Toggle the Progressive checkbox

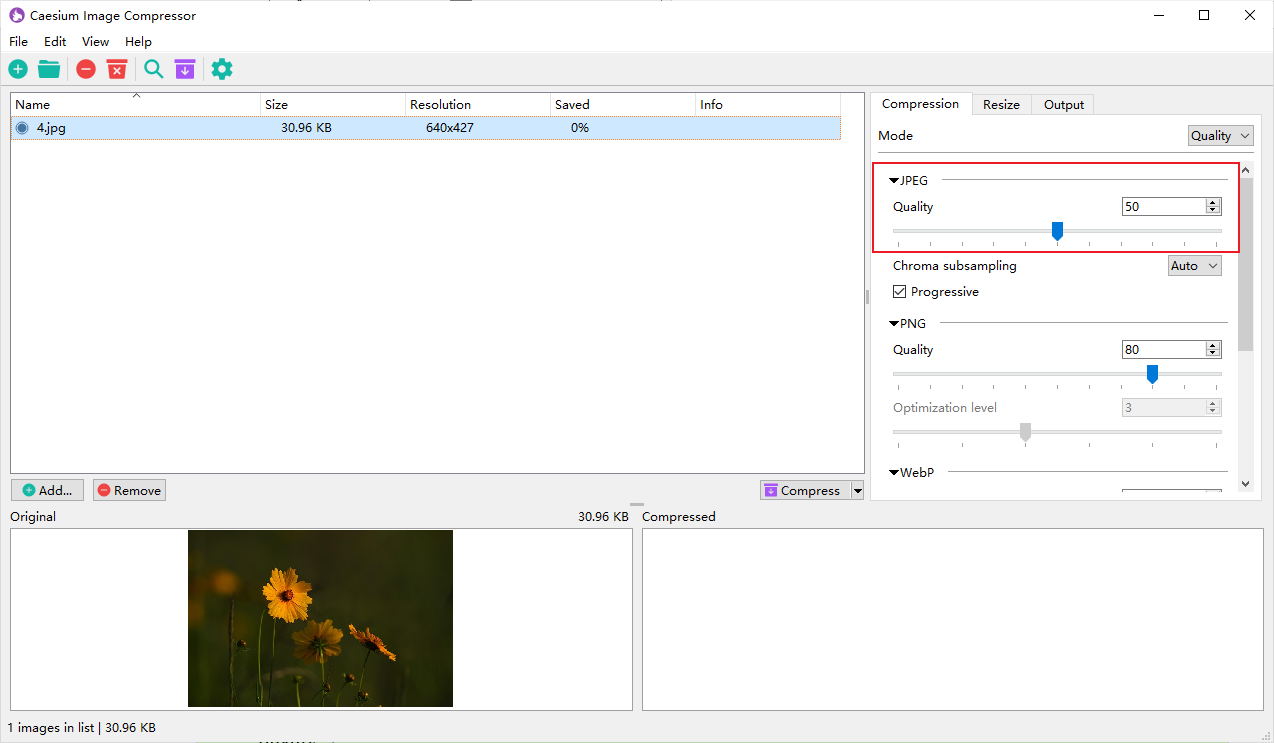[x=900, y=292]
